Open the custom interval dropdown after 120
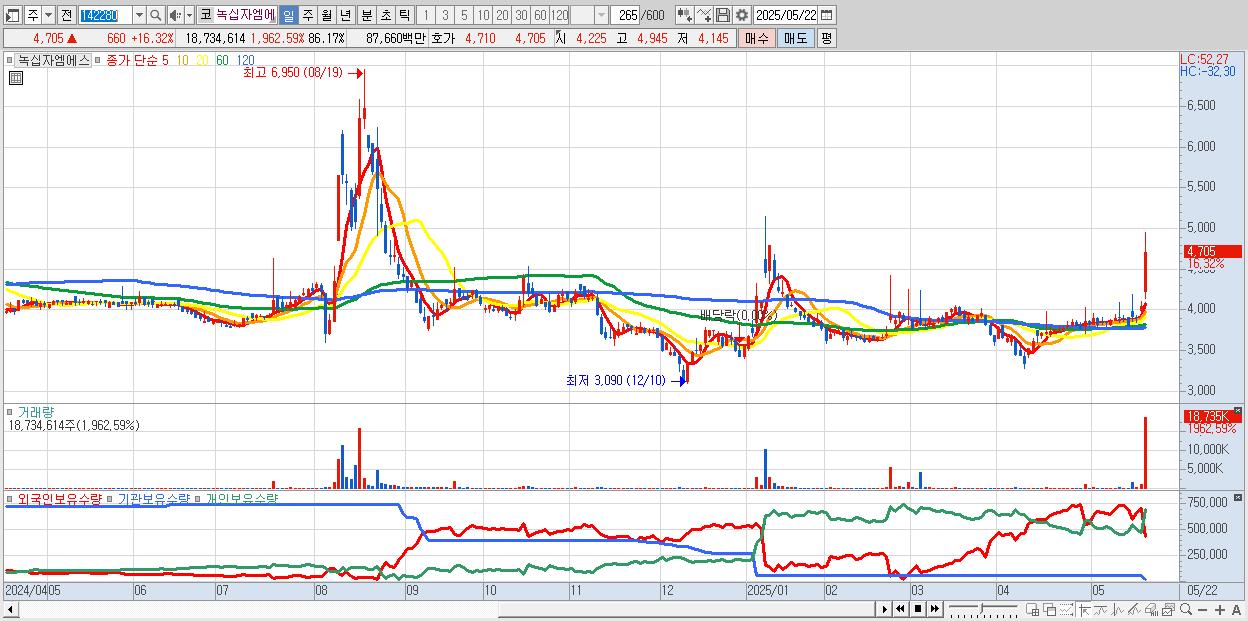1248x621 pixels. tap(601, 15)
